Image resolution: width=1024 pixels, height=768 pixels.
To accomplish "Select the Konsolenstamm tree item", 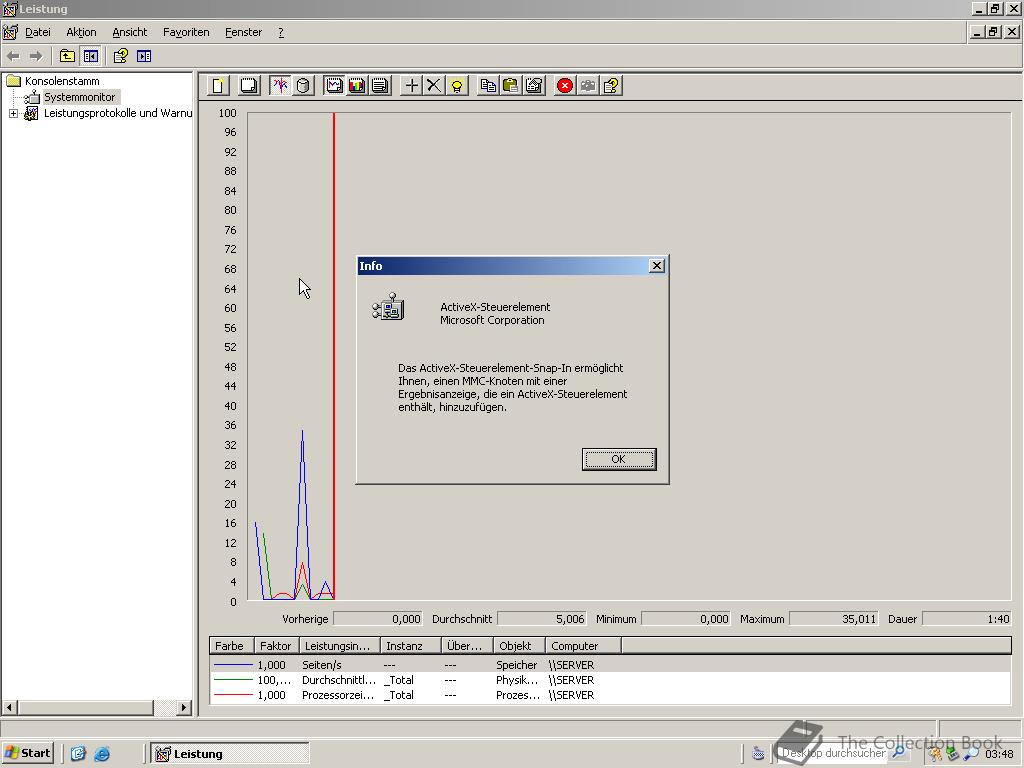I will point(62,81).
